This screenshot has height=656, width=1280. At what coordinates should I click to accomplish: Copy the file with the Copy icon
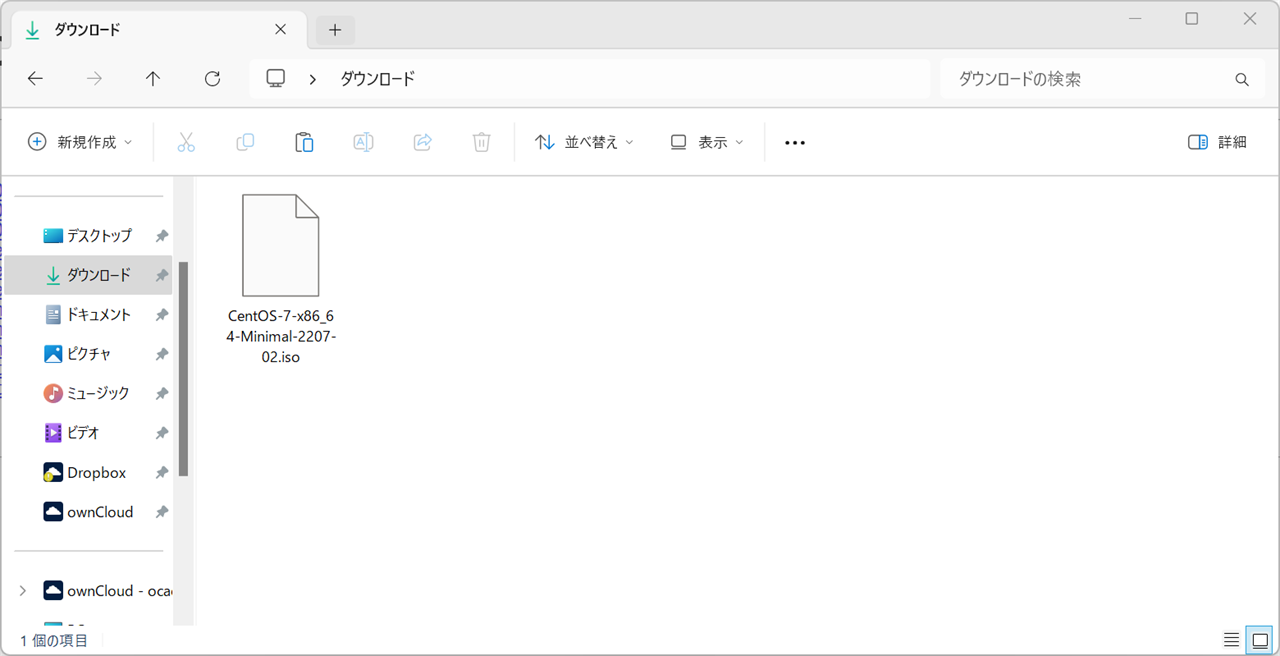pyautogui.click(x=245, y=142)
